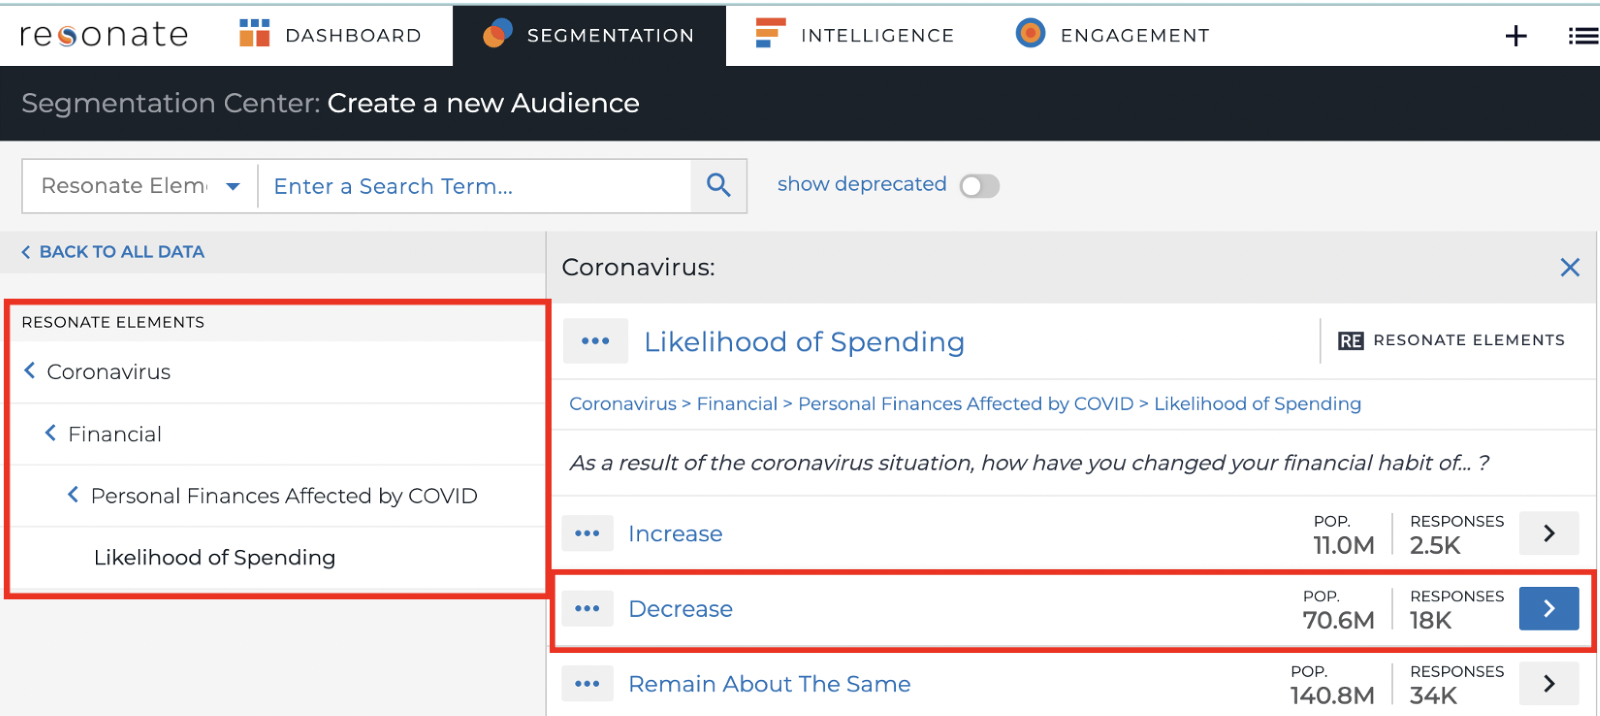The image size is (1600, 716).
Task: Select the Increase option
Action: pyautogui.click(x=675, y=534)
